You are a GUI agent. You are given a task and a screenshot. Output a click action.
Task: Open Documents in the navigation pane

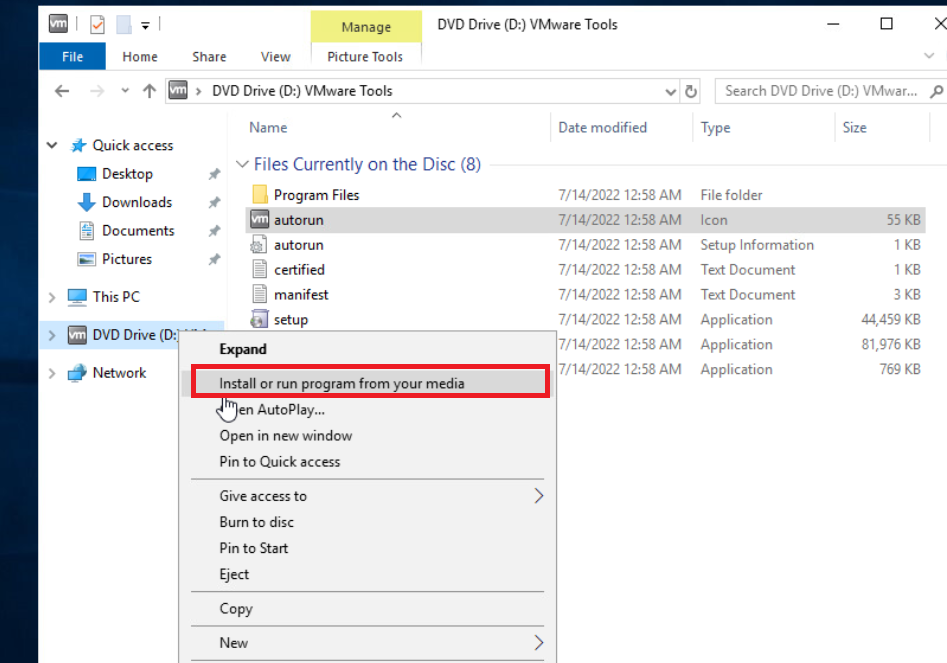138,231
